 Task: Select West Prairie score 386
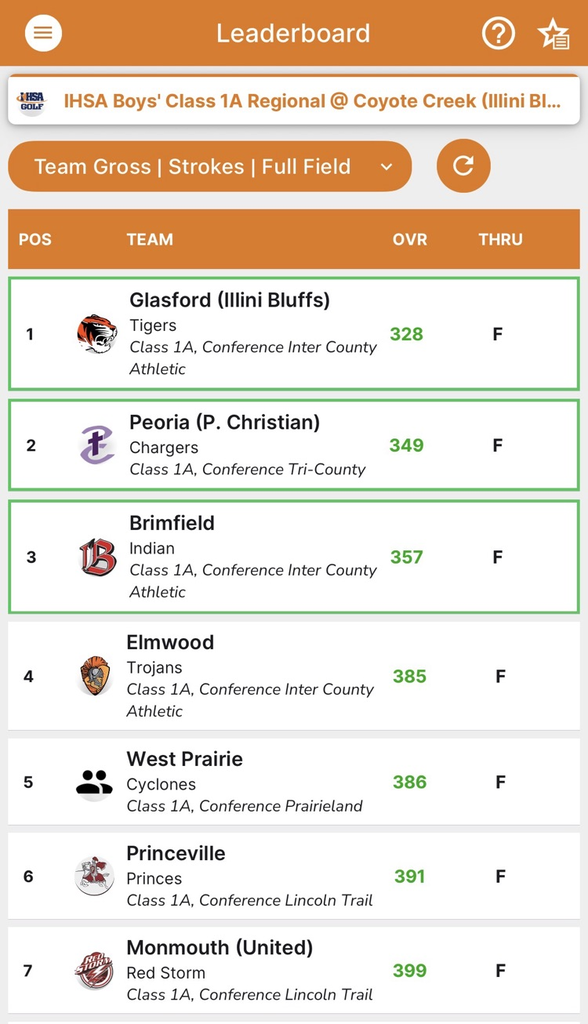pos(410,782)
